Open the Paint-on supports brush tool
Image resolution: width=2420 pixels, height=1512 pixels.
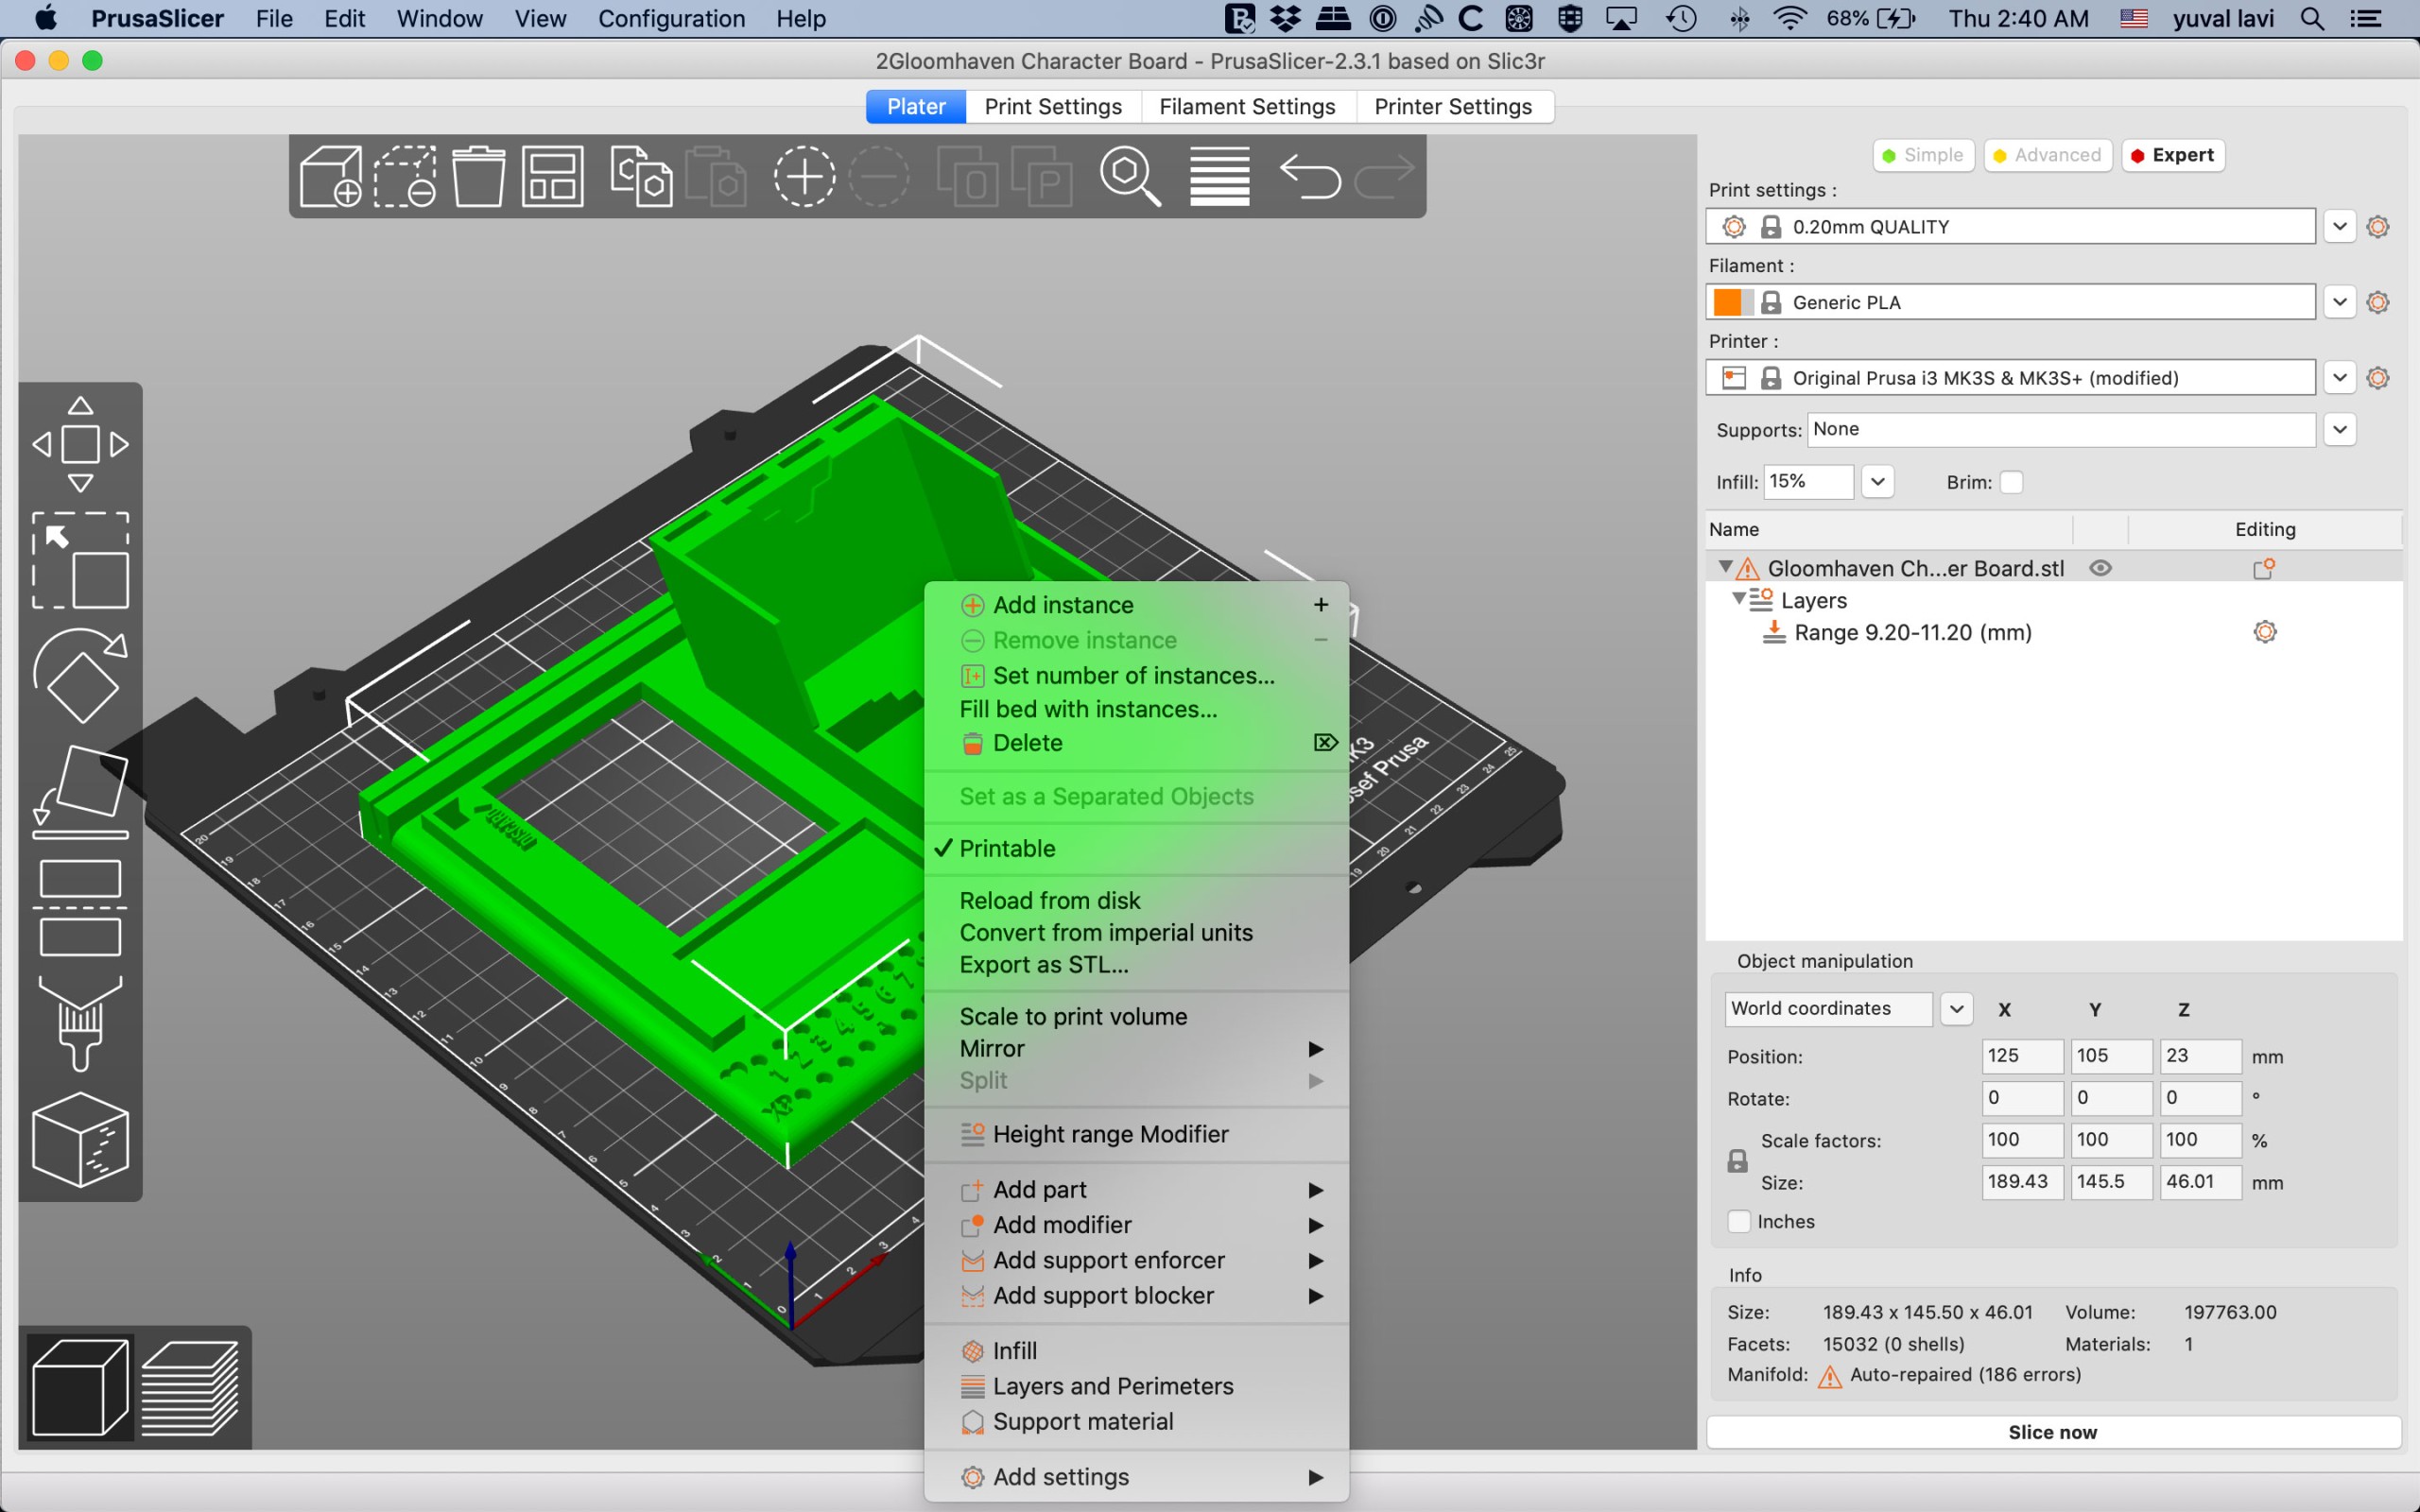pos(80,1022)
